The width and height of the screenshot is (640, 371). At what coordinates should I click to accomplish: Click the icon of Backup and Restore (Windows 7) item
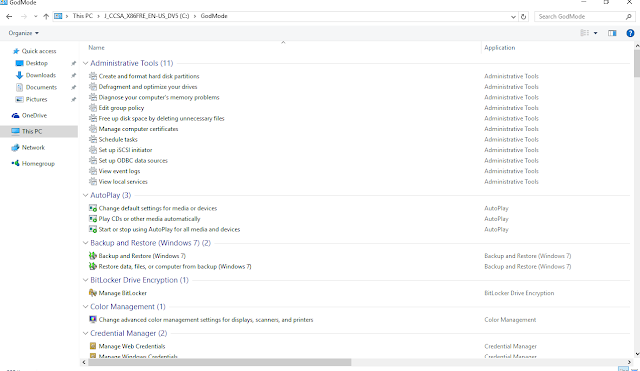[93, 256]
